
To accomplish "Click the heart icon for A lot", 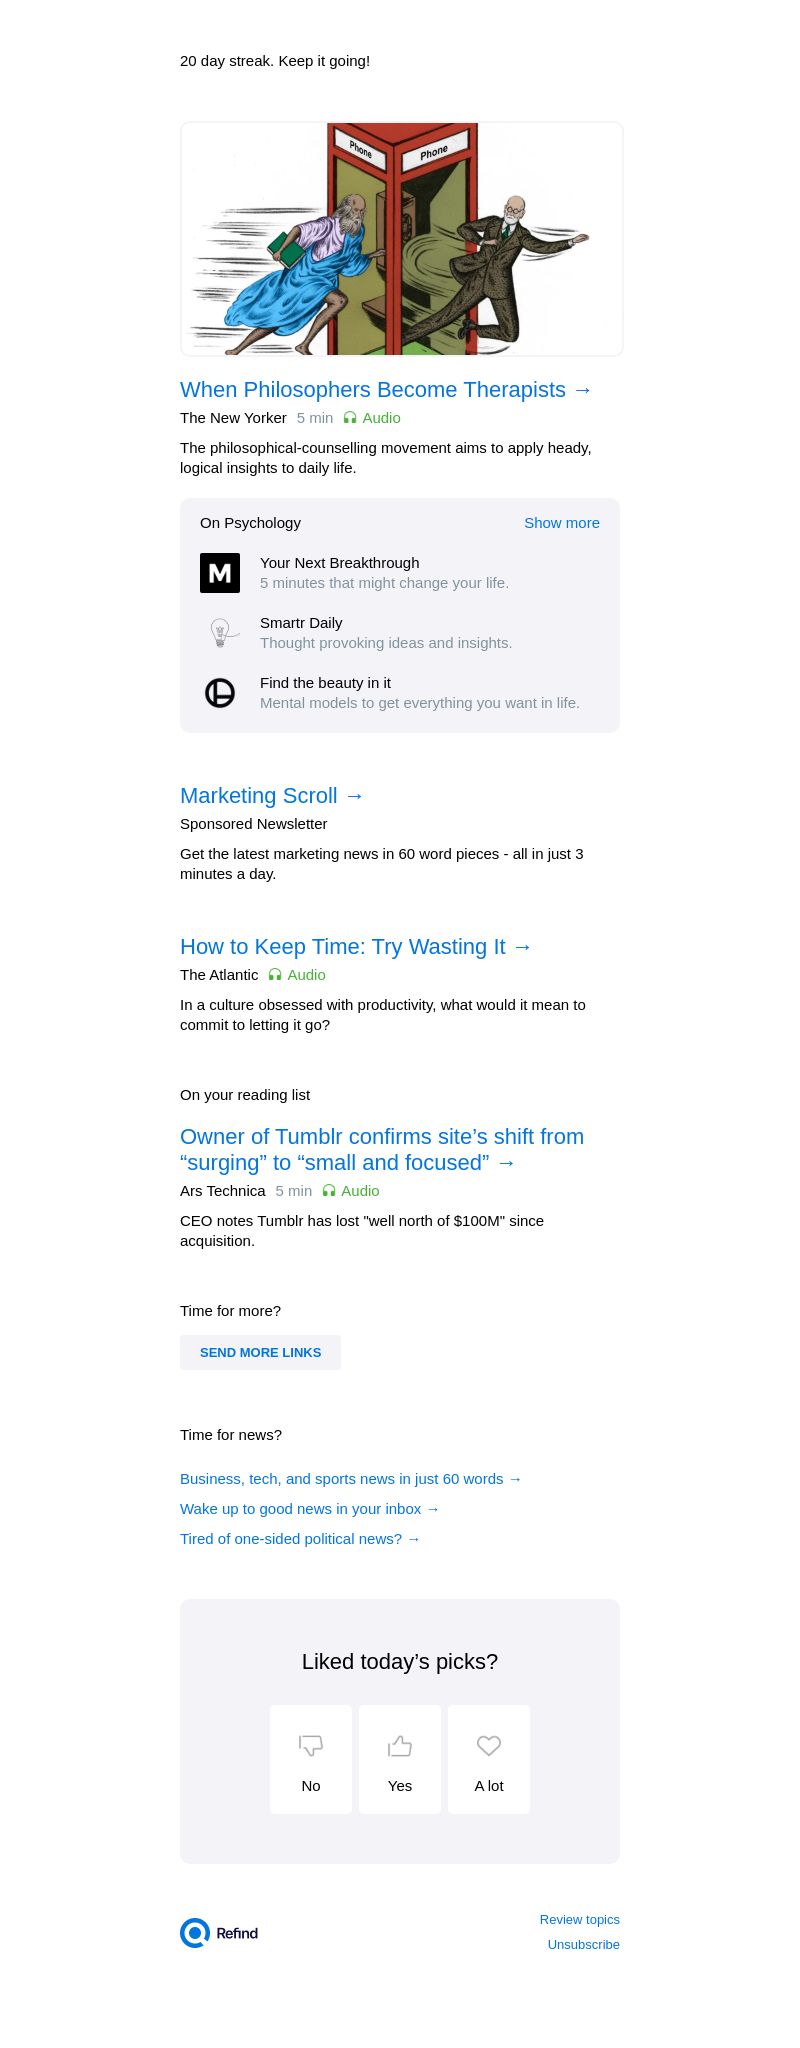I will pyautogui.click(x=489, y=1745).
